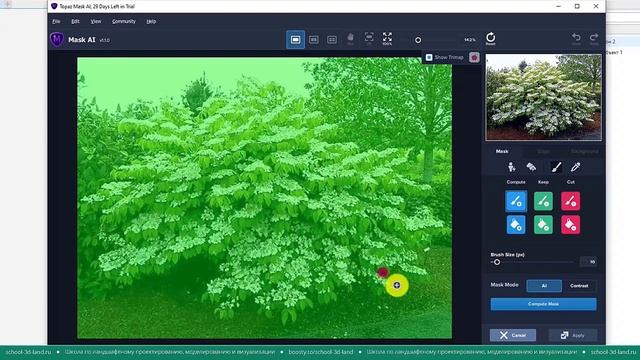Switch to quad comparison view icon
Screen dimensions: 640x360
click(x=332, y=40)
